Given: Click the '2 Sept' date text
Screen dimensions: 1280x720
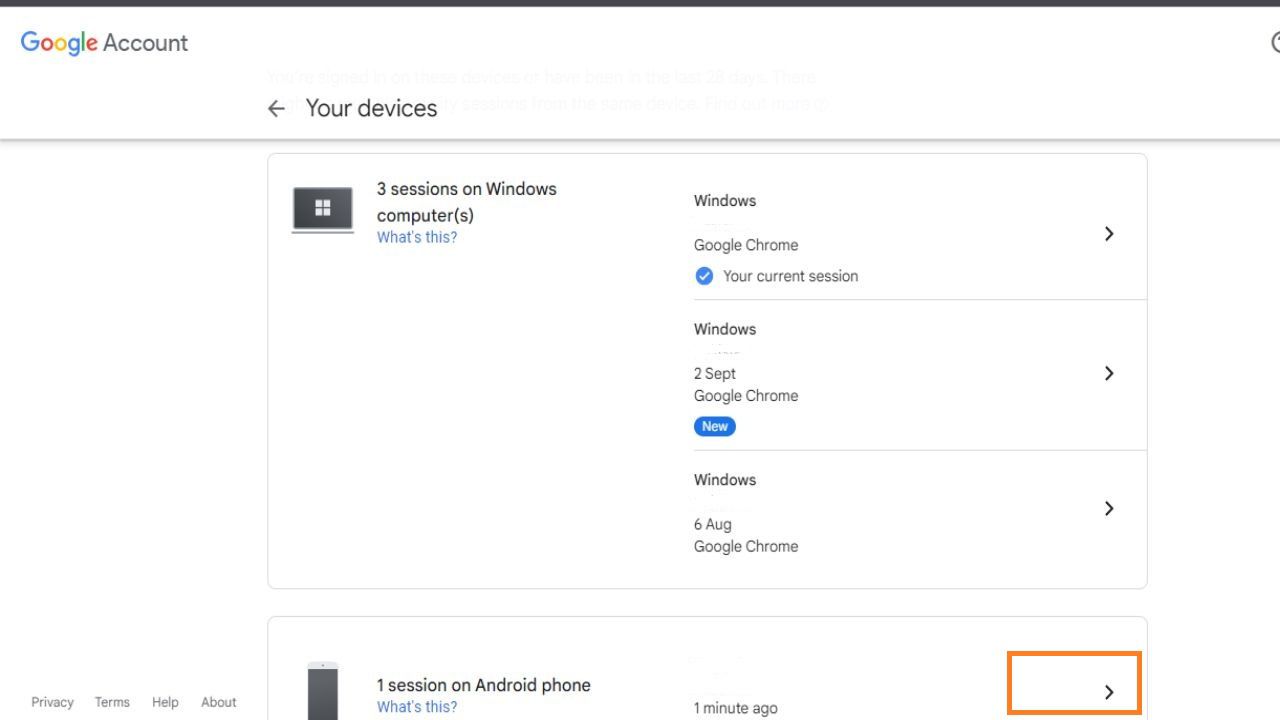Looking at the screenshot, I should tap(715, 373).
